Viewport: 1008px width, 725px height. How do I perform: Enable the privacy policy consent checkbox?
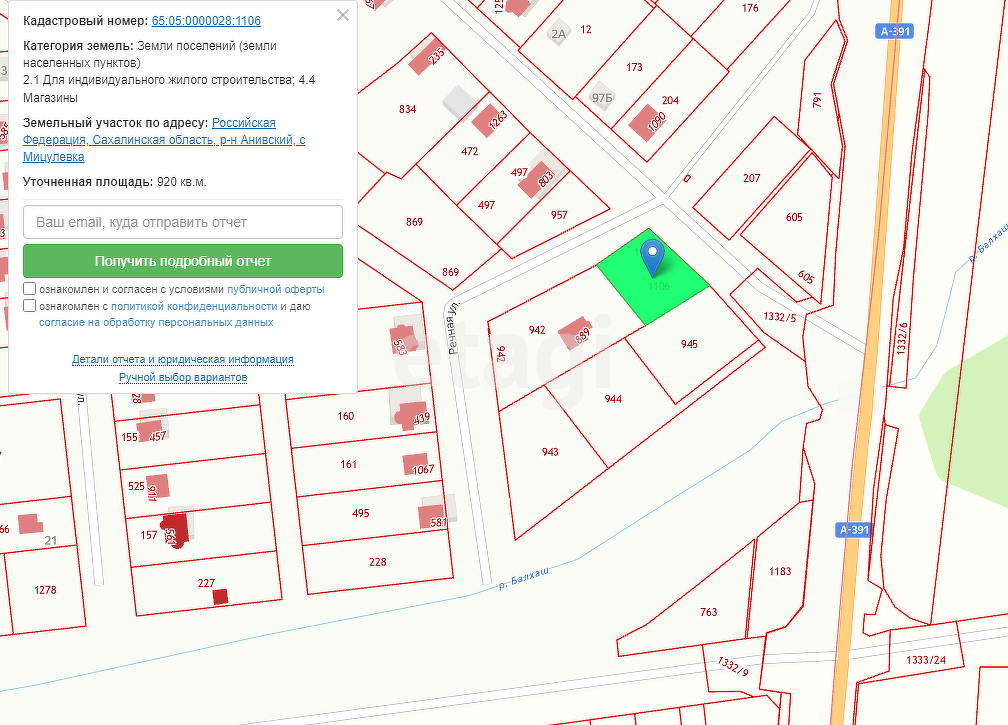click(x=30, y=306)
